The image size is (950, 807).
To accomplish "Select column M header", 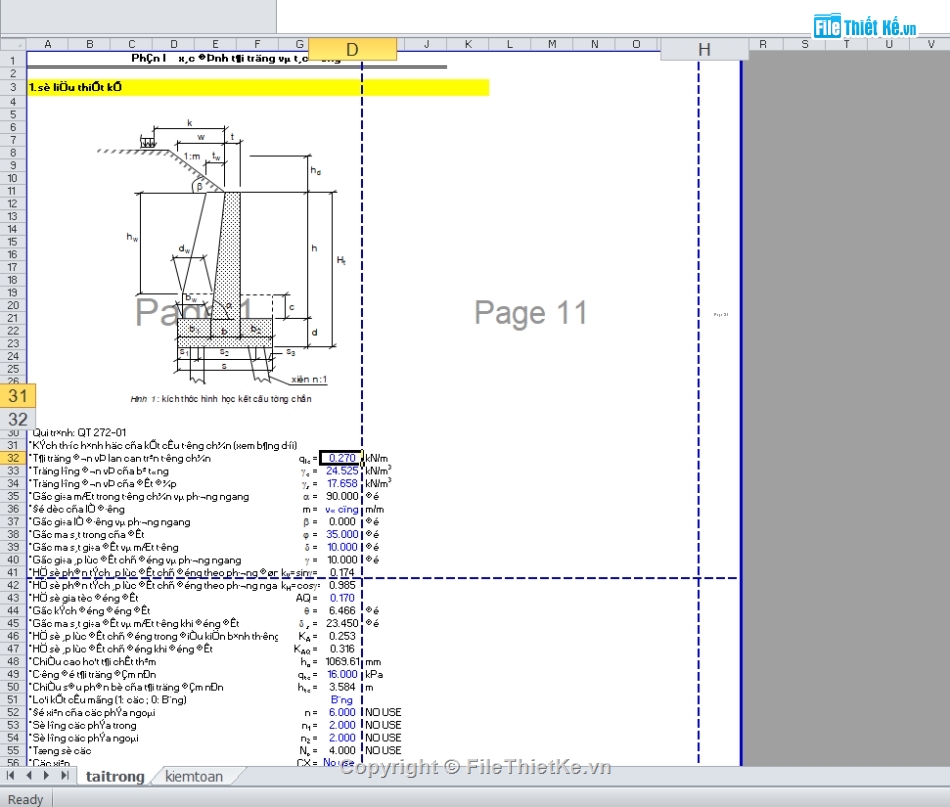I will pos(552,44).
